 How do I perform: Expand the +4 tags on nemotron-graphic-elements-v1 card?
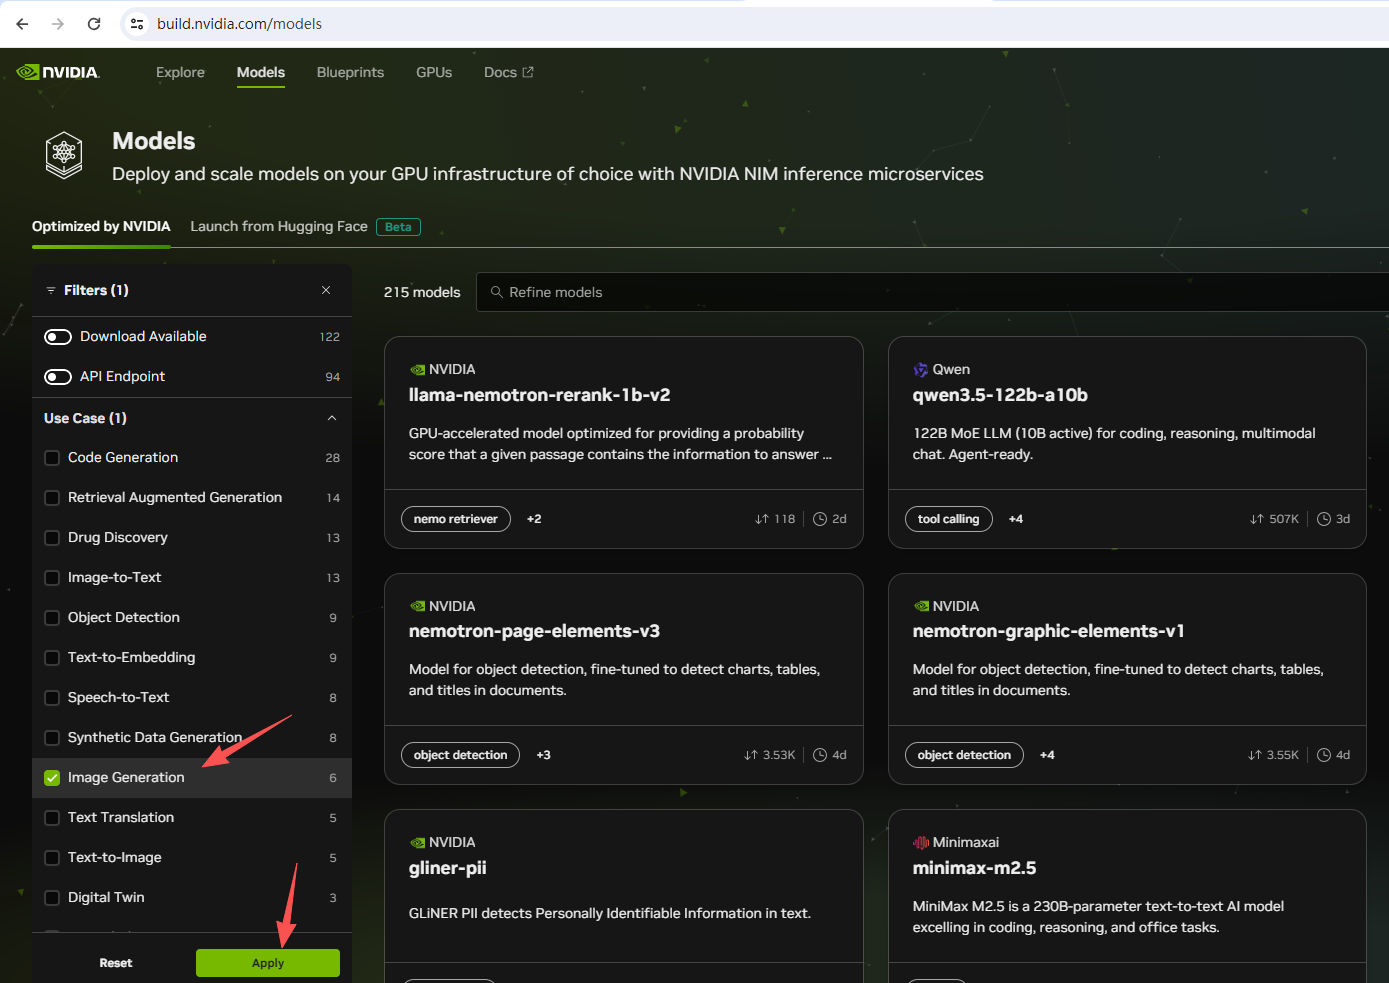[1047, 755]
